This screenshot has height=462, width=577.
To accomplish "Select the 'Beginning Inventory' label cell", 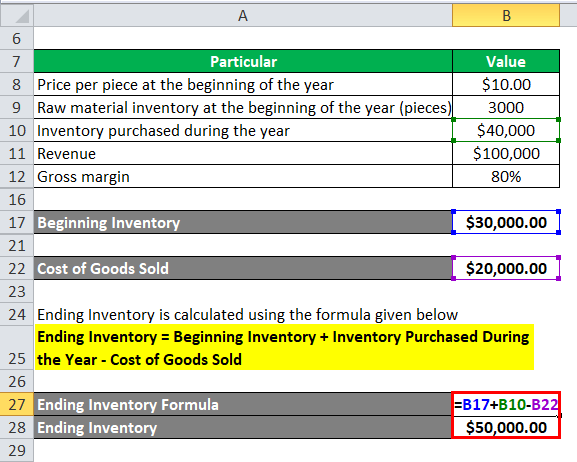I will (x=243, y=222).
